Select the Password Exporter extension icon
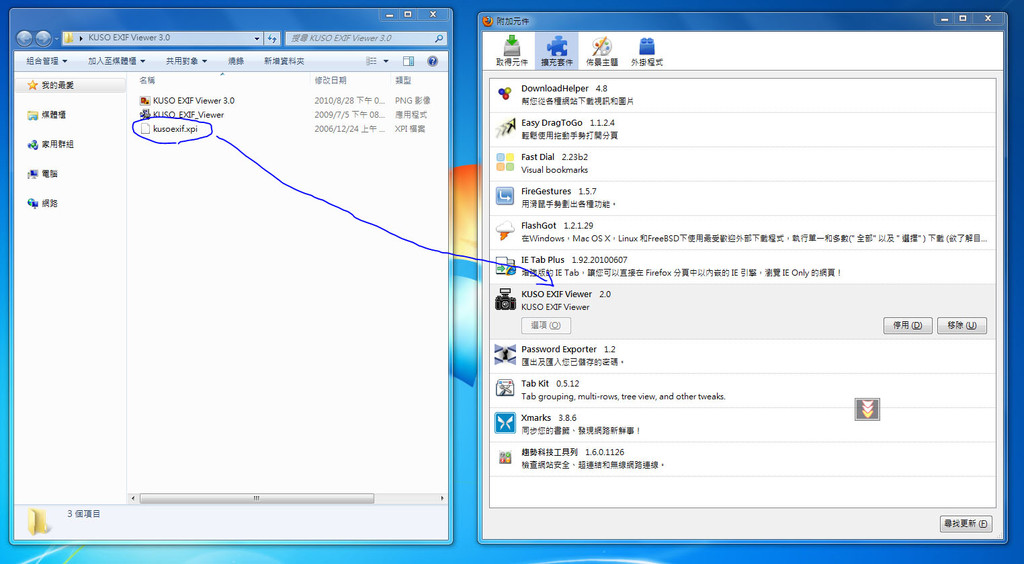The width and height of the screenshot is (1024, 564). [505, 354]
